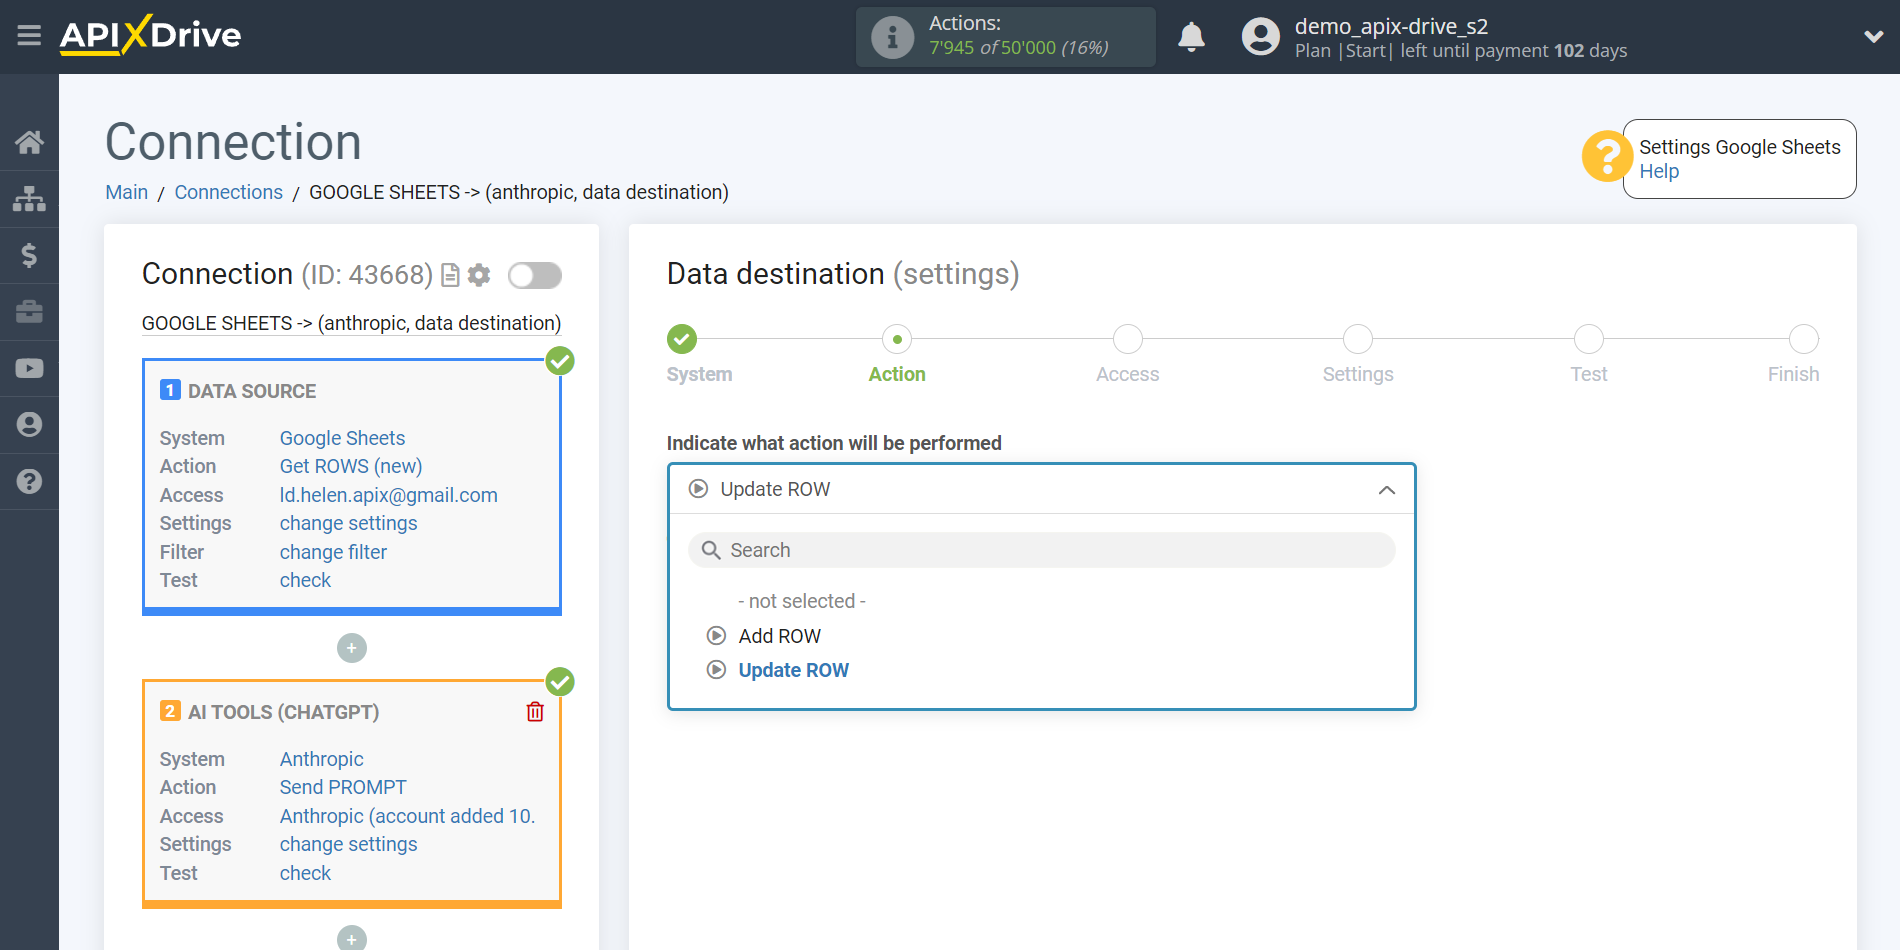Expand the account dropdown chevron
Viewport: 1900px width, 950px height.
pyautogui.click(x=1873, y=37)
